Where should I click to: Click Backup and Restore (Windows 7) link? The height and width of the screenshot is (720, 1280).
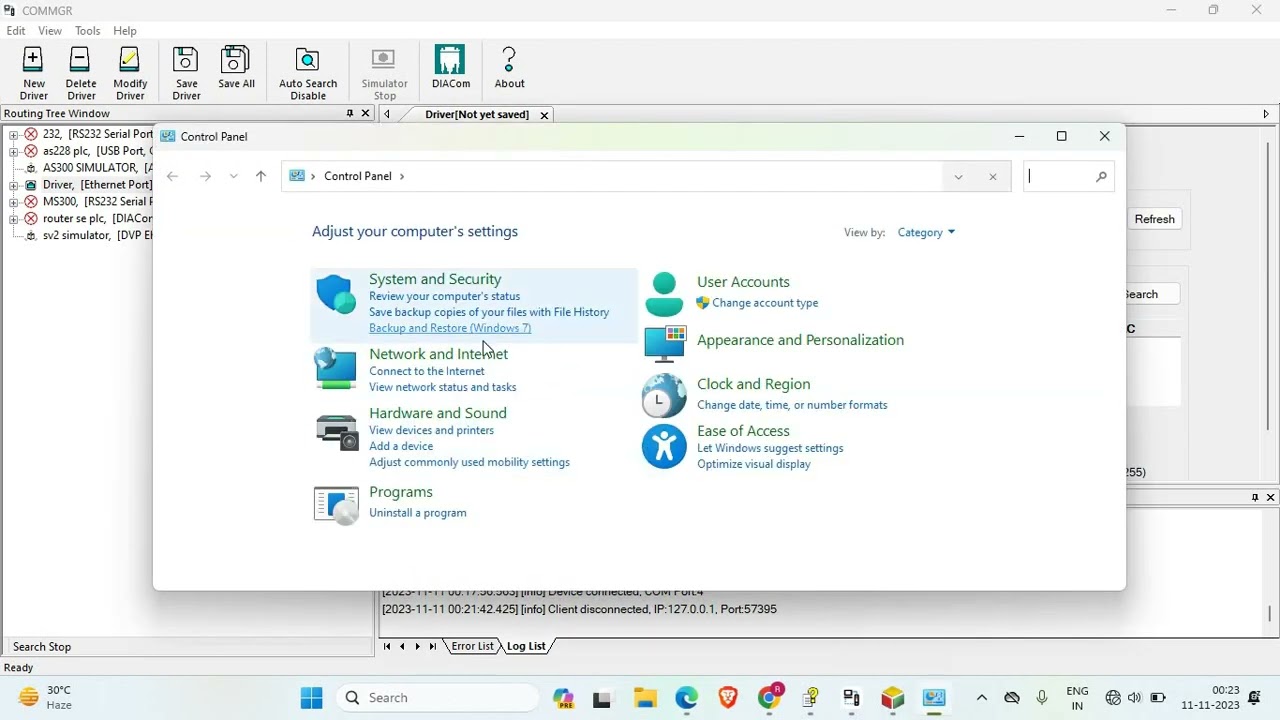[450, 328]
